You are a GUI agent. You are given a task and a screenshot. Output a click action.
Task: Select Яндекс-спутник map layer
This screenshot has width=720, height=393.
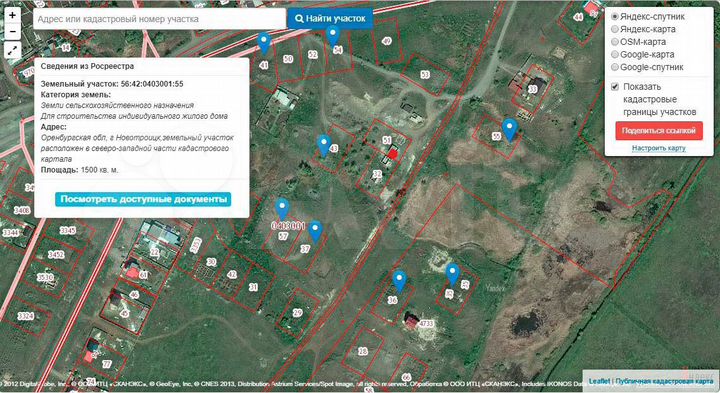(x=614, y=16)
